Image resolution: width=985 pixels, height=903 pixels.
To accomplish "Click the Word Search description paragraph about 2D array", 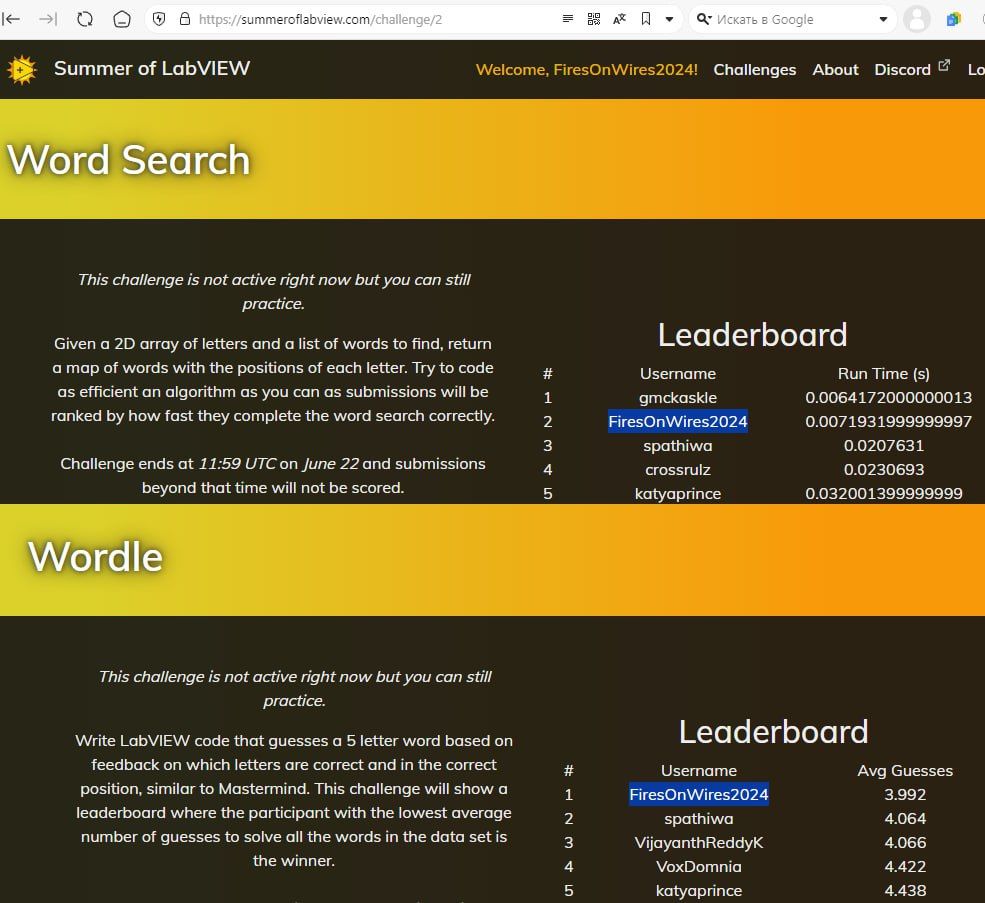I will pyautogui.click(x=273, y=380).
